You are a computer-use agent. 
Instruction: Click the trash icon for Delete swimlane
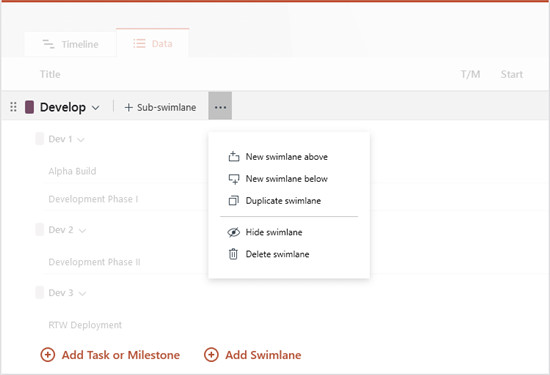[x=233, y=254]
